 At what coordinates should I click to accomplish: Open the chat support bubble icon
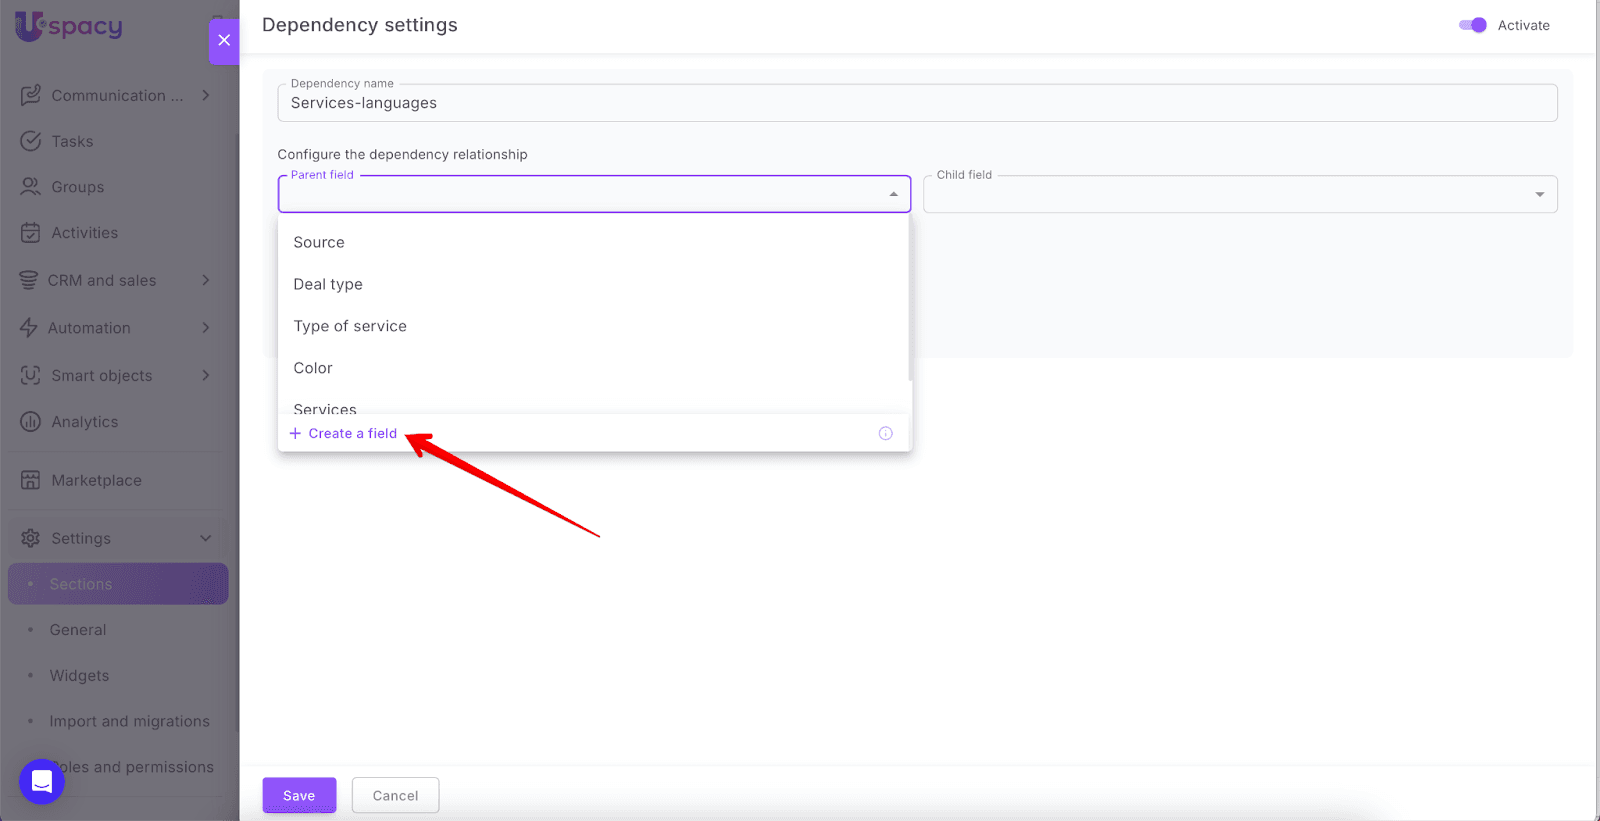pyautogui.click(x=42, y=781)
